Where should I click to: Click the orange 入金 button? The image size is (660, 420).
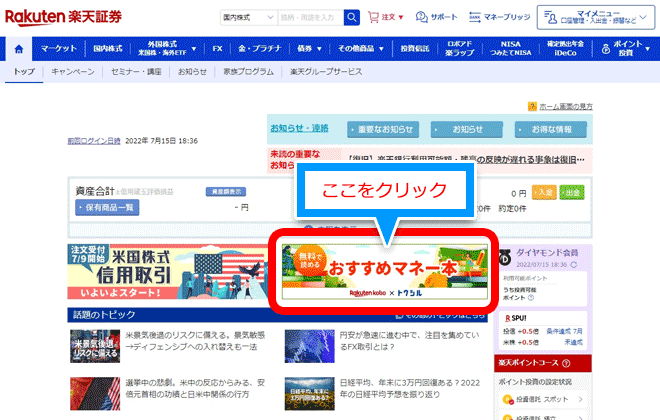(544, 192)
